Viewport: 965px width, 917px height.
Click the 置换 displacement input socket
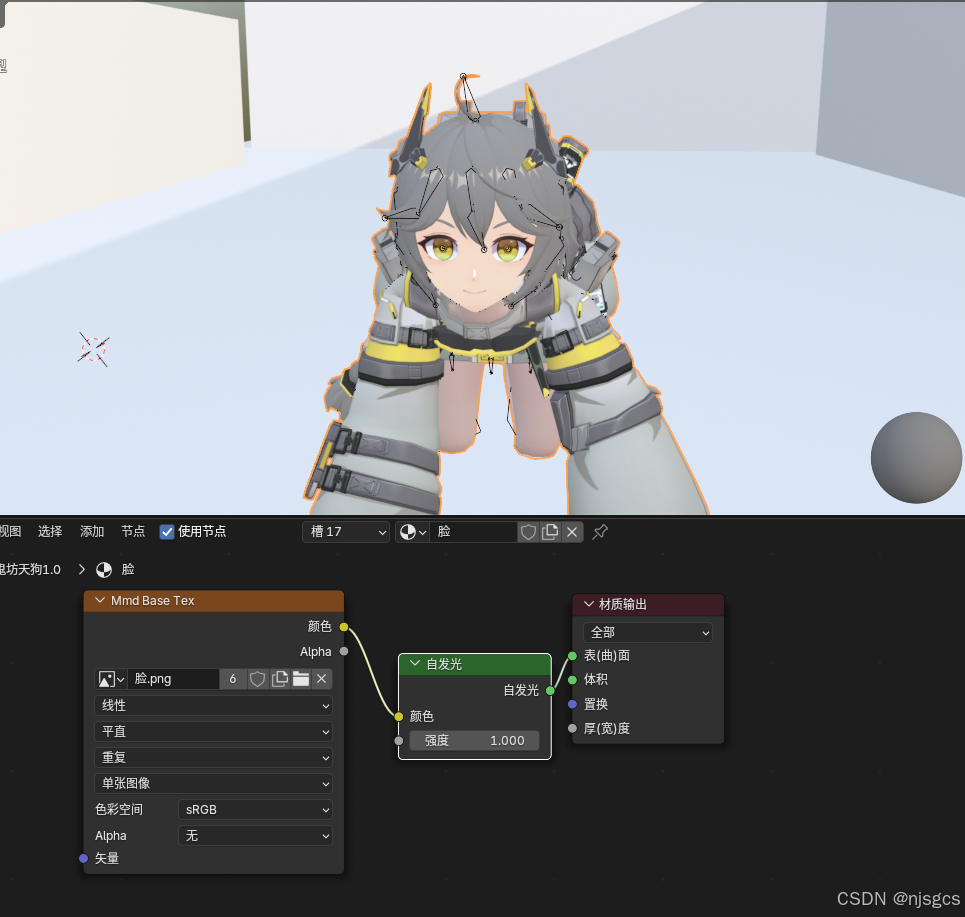point(572,704)
